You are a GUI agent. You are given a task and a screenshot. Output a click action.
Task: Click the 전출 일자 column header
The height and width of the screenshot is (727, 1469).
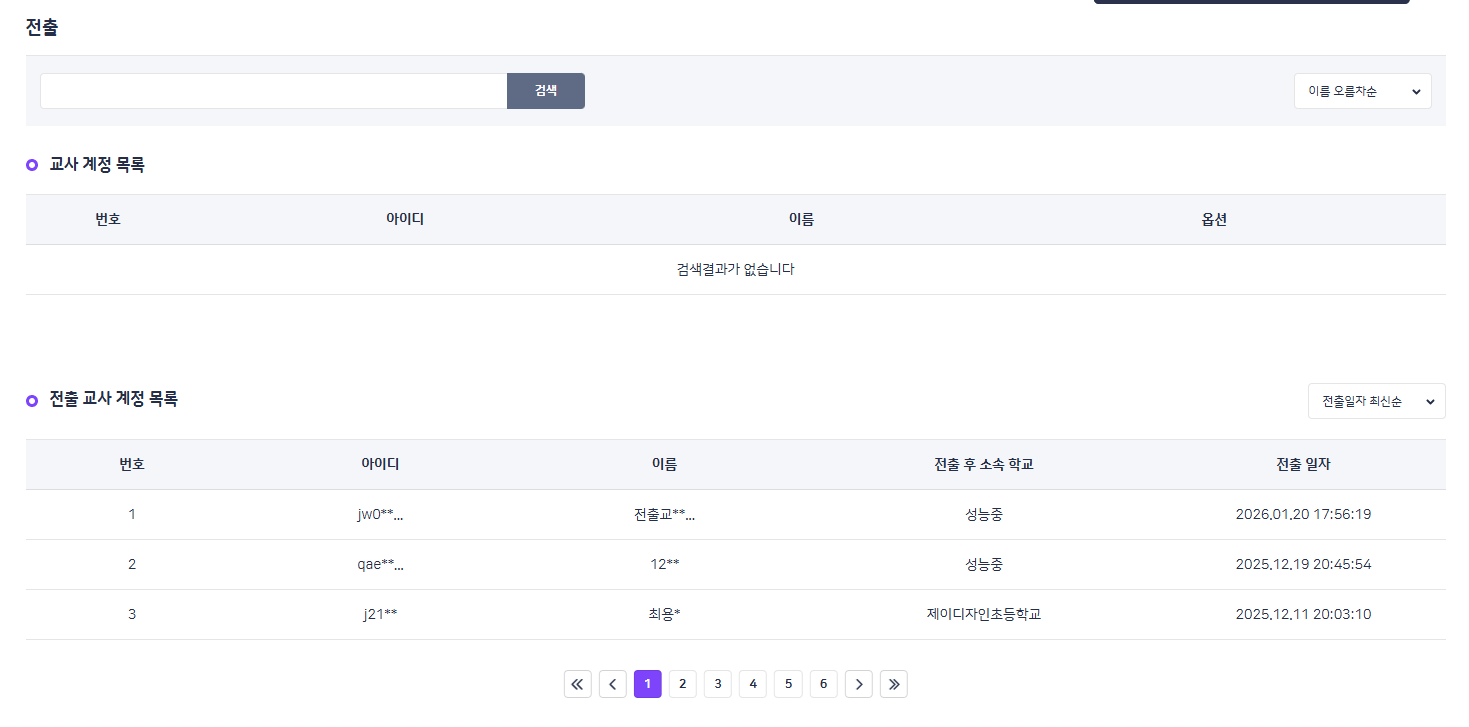pyautogui.click(x=1302, y=464)
